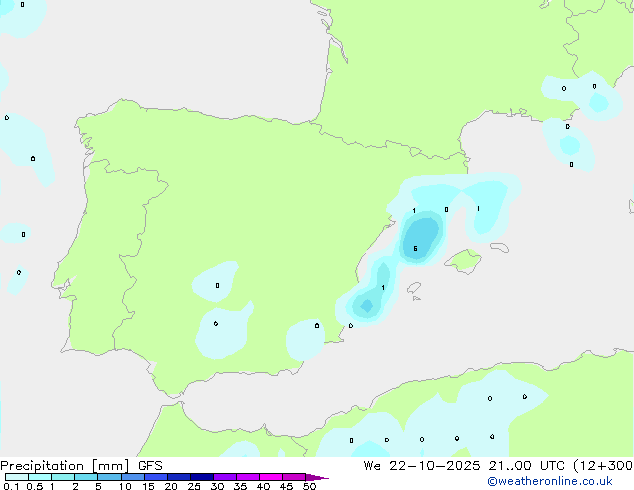Image resolution: width=634 pixels, height=490 pixels.
Task: Choose the 5–10 mm legend swatch
Action: coord(110,477)
